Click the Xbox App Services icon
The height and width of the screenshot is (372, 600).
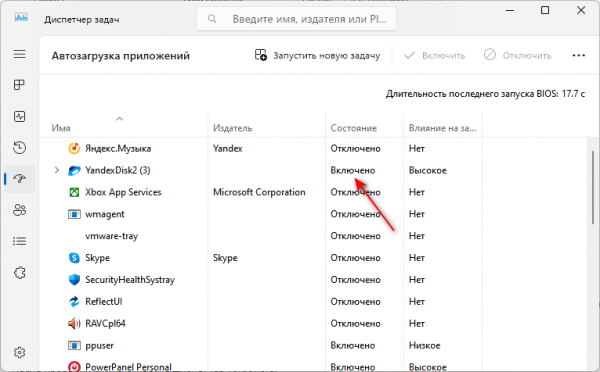(74, 192)
